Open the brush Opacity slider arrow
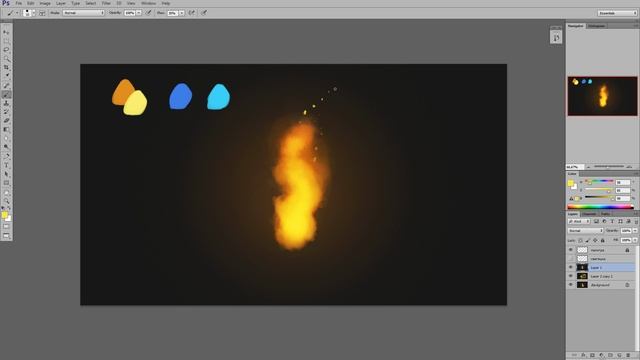640x360 pixels. (139, 13)
